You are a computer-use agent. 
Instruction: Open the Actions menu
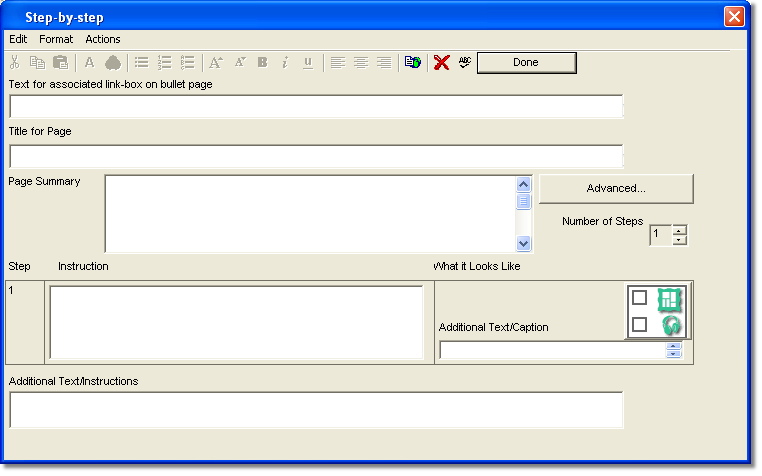[103, 39]
